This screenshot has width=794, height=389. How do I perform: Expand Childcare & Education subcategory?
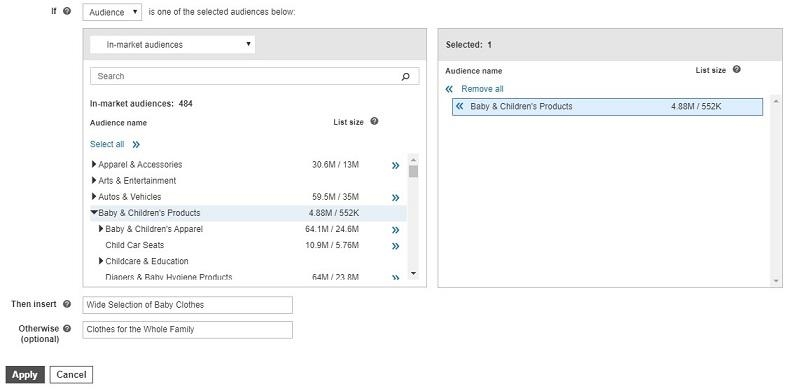(101, 261)
